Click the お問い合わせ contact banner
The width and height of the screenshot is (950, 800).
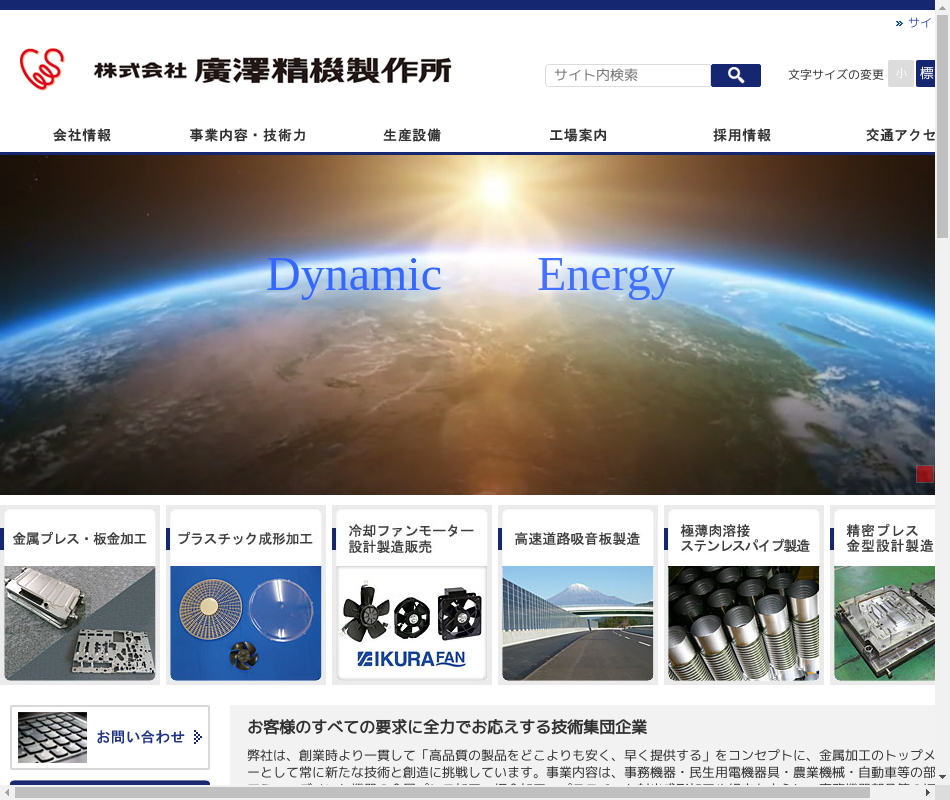click(x=110, y=737)
